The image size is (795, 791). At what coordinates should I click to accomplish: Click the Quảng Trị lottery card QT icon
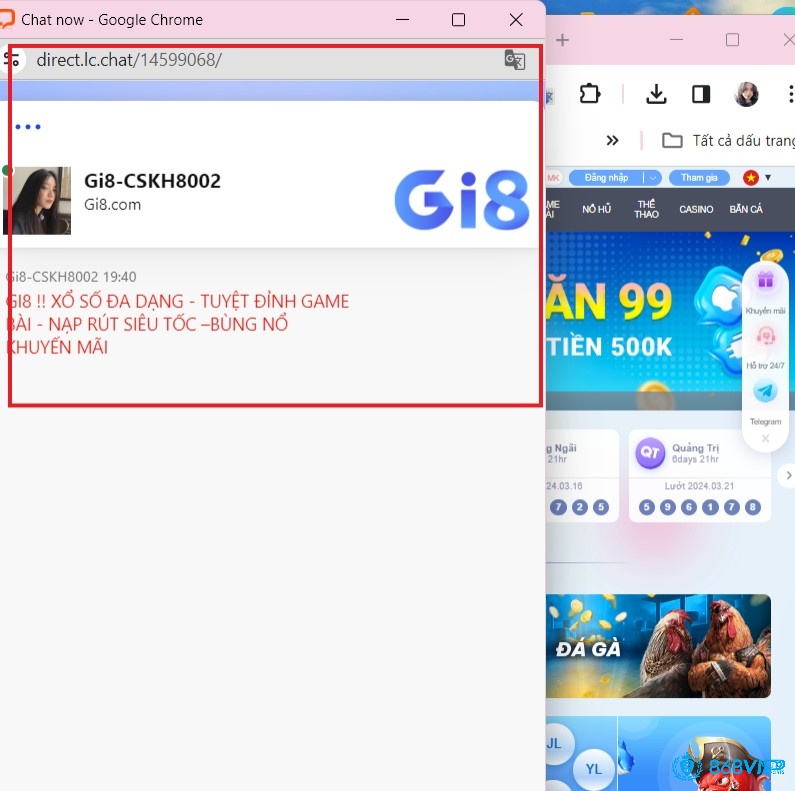(650, 453)
